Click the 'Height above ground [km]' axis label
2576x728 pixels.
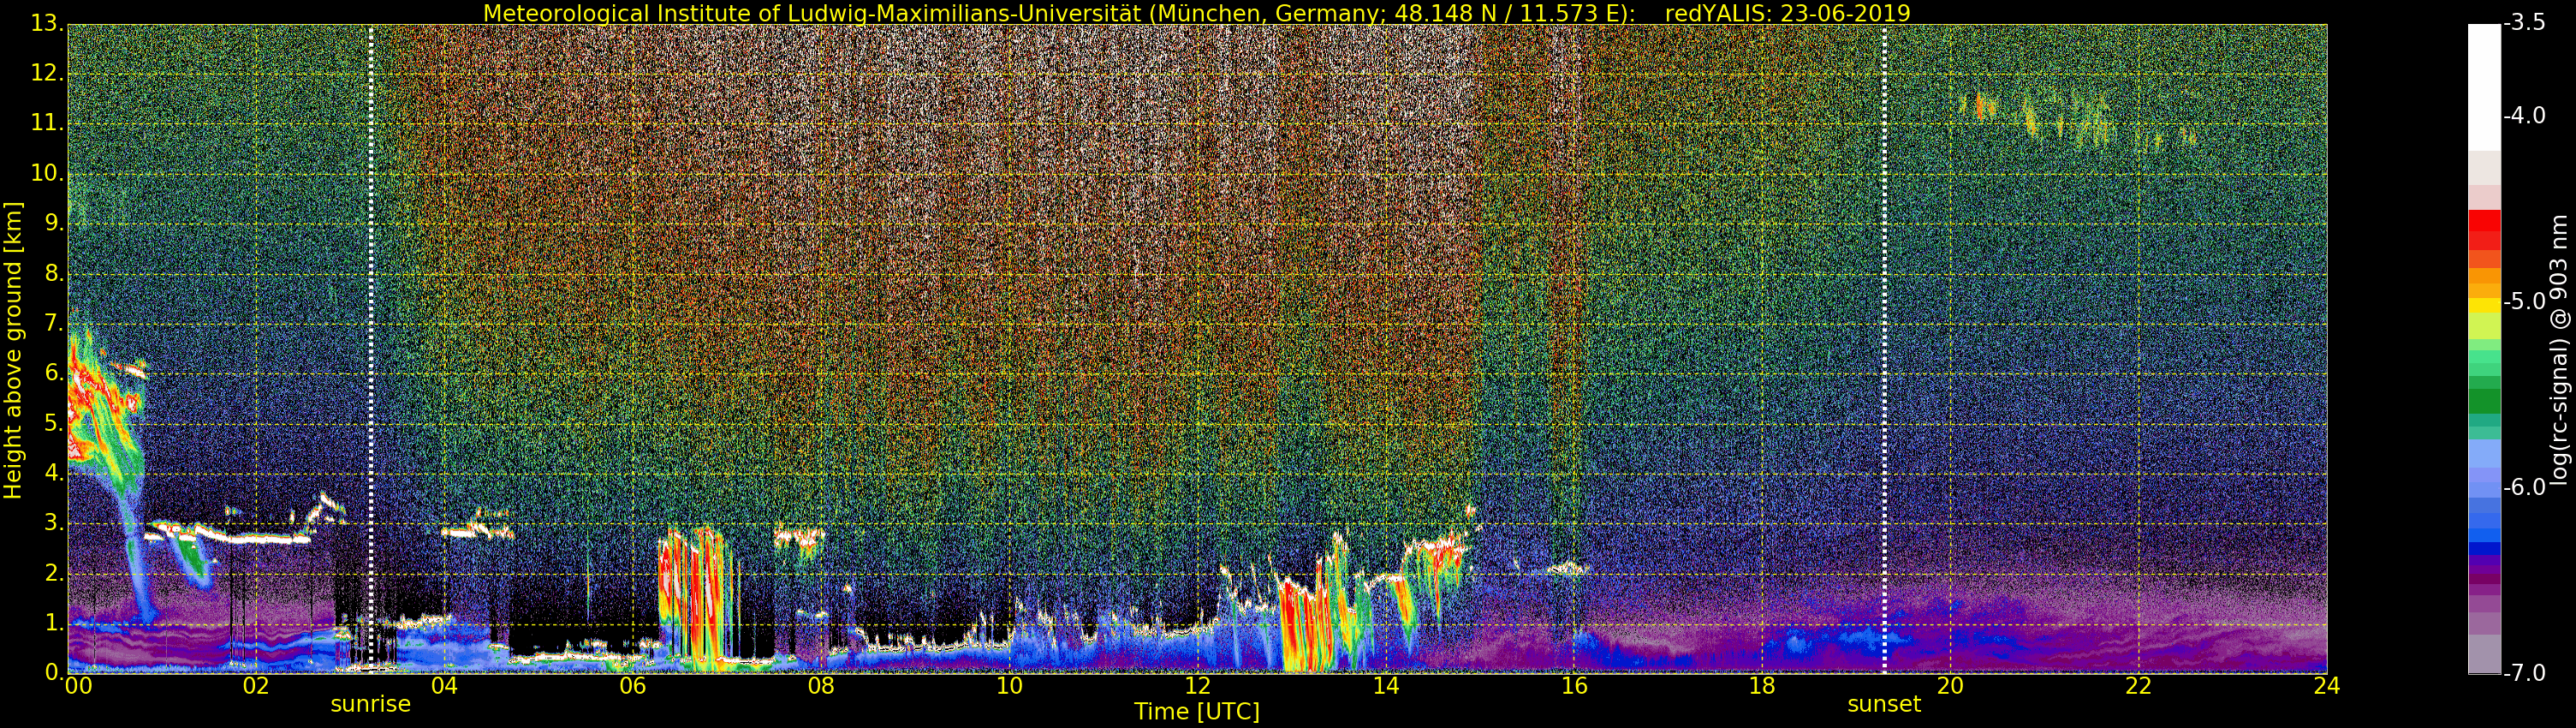(x=13, y=350)
